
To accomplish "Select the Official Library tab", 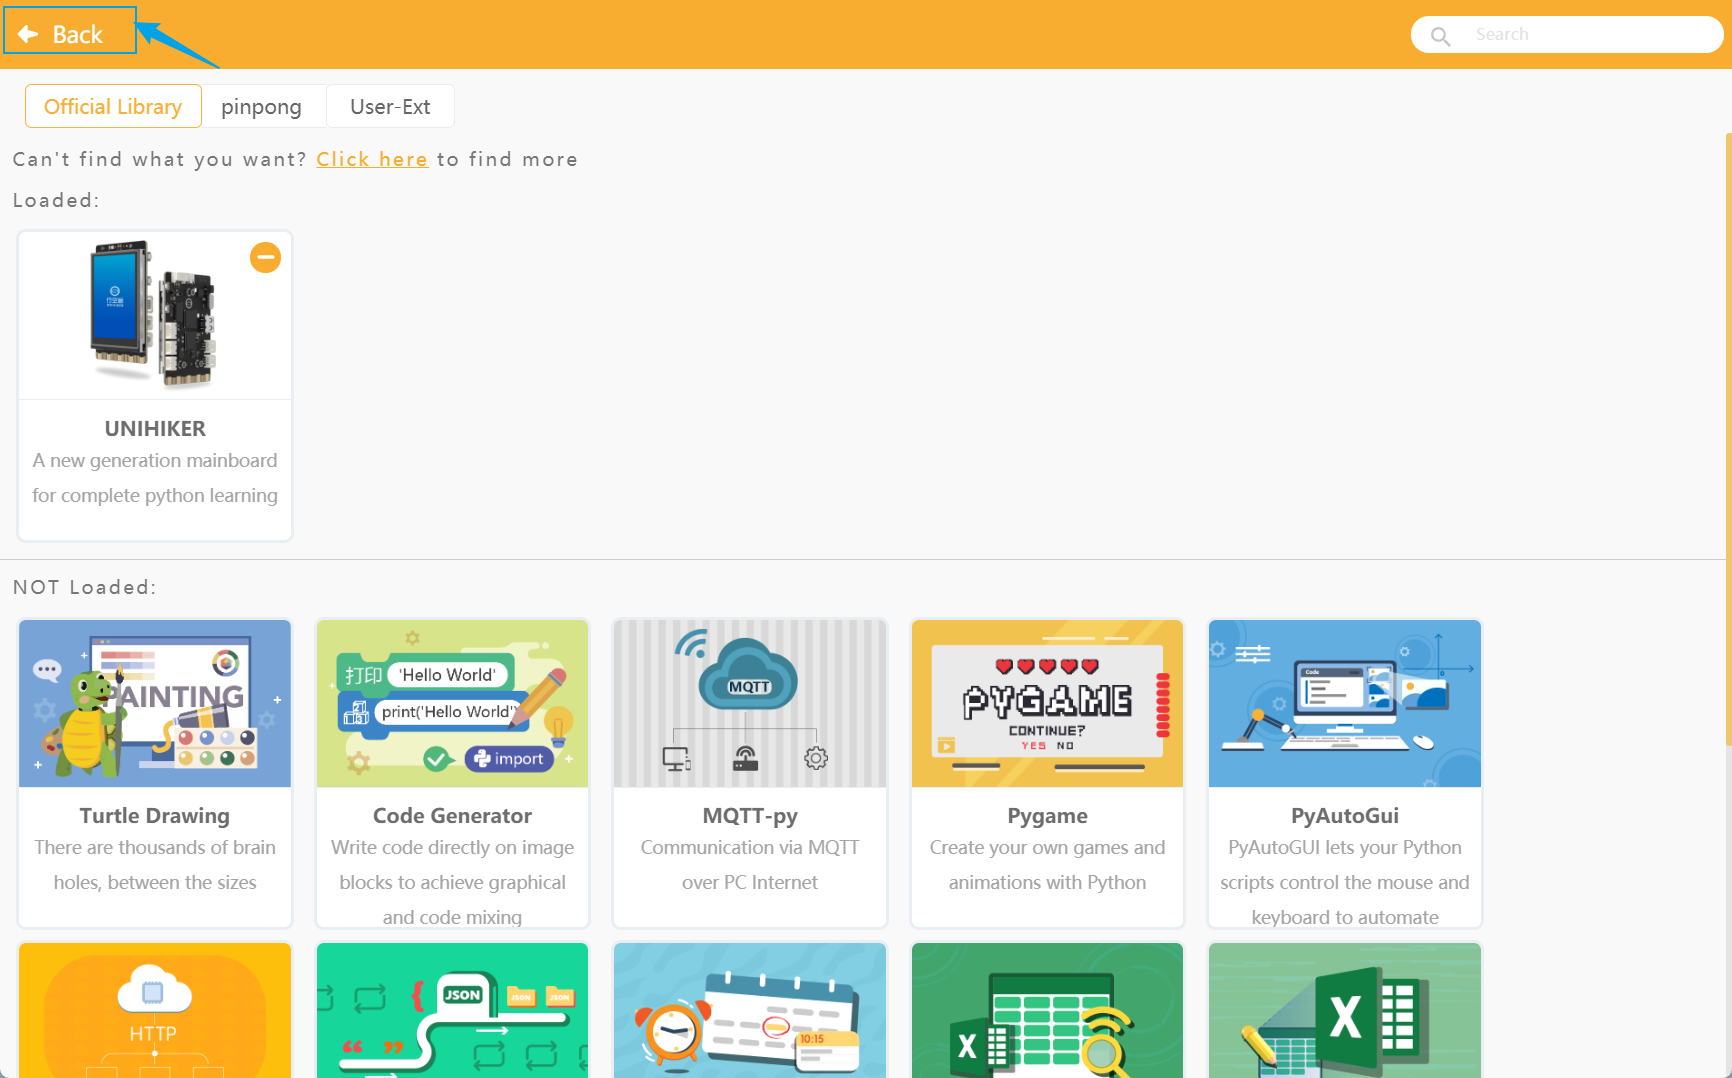I will pos(113,106).
